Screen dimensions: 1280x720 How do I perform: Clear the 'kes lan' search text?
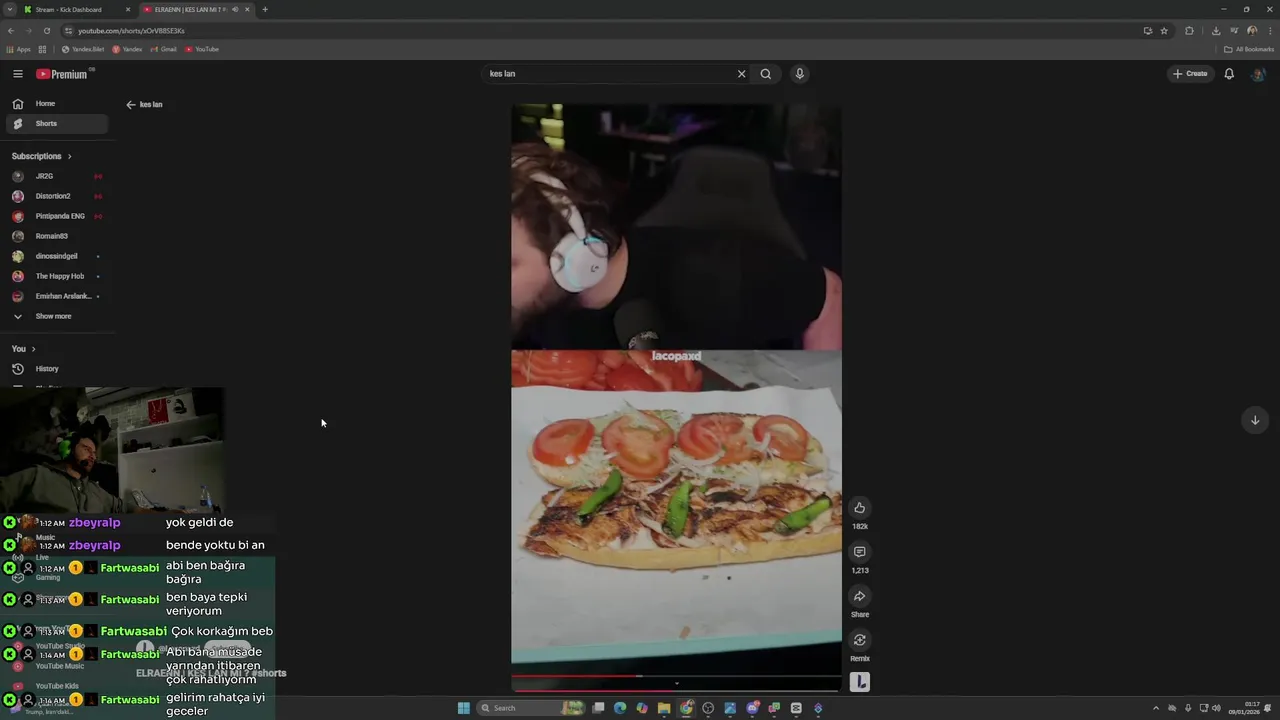741,74
